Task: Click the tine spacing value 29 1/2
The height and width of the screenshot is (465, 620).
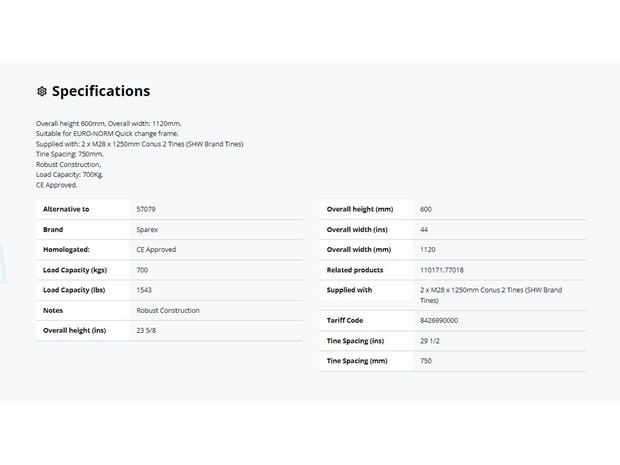Action: coord(430,340)
